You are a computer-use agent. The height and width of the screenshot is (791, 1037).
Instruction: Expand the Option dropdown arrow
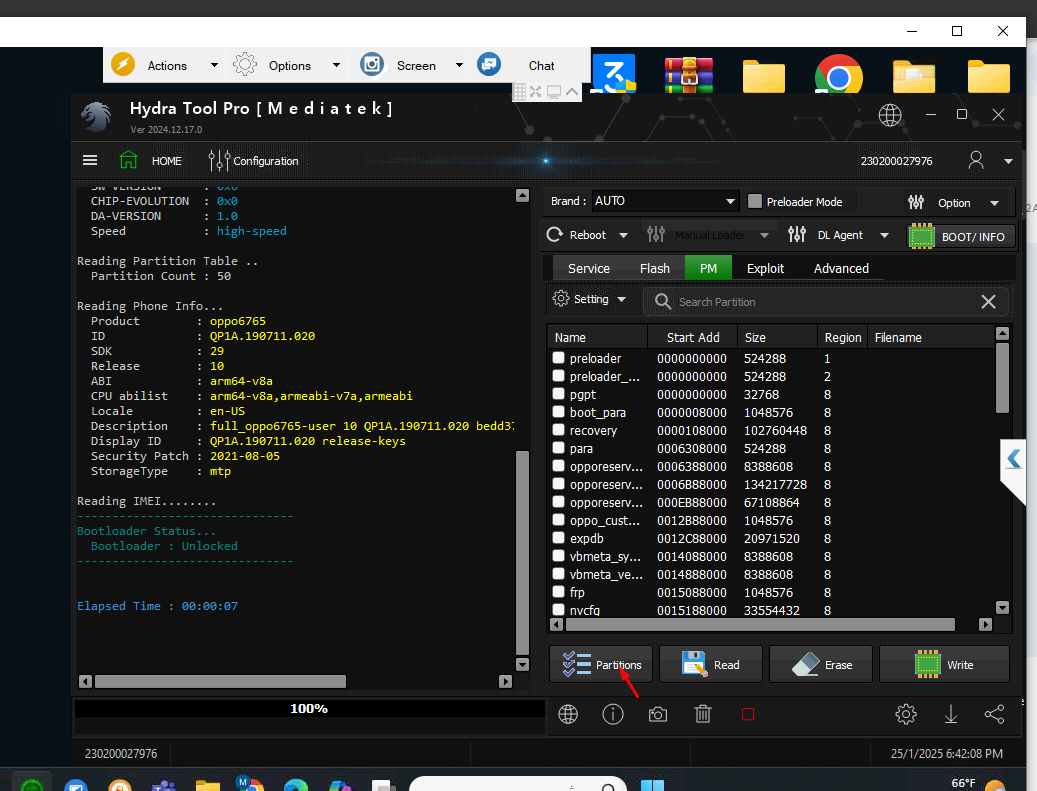coord(995,203)
